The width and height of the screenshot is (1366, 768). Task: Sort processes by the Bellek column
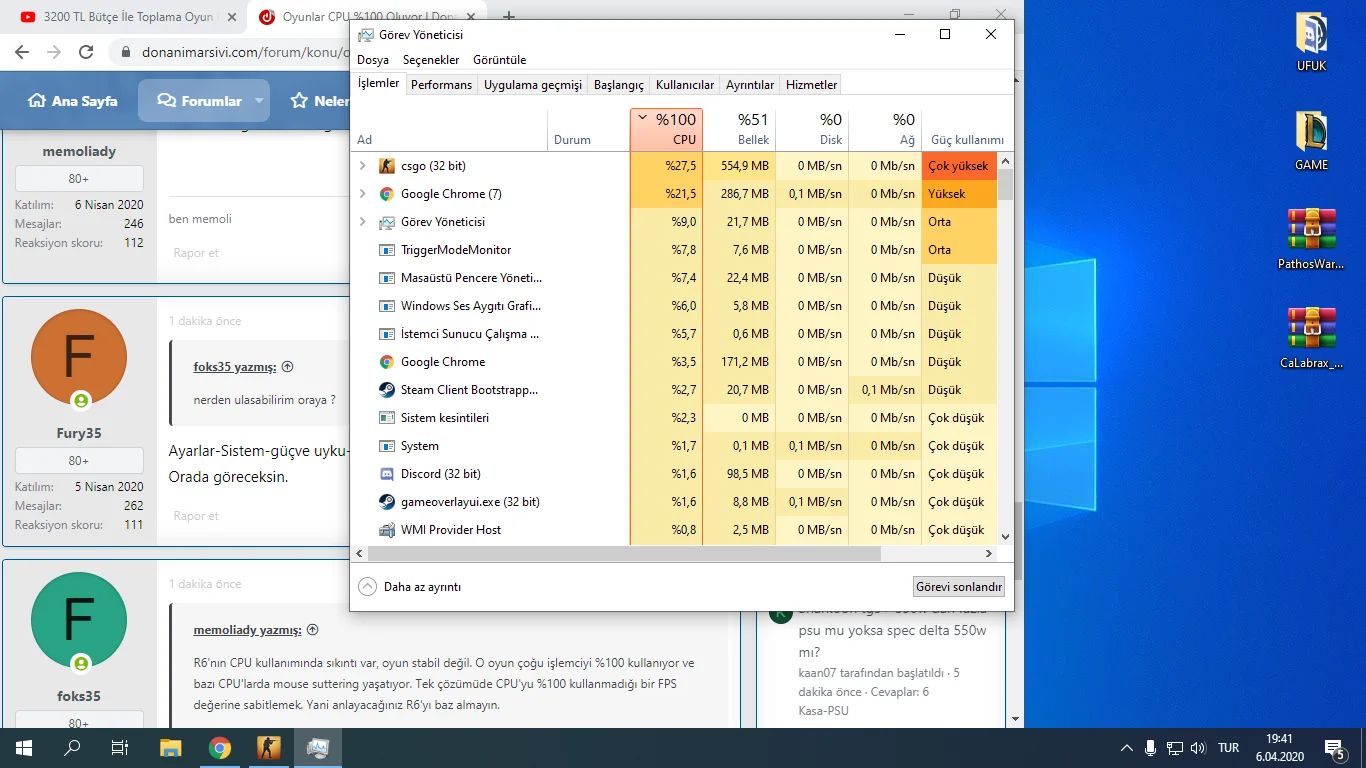click(739, 130)
